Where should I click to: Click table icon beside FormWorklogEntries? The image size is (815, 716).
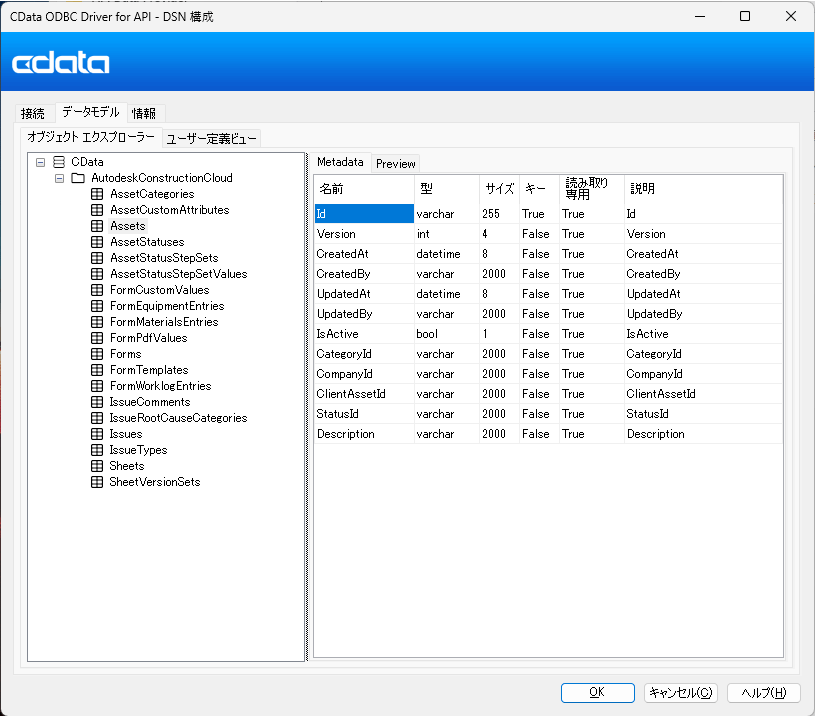97,386
